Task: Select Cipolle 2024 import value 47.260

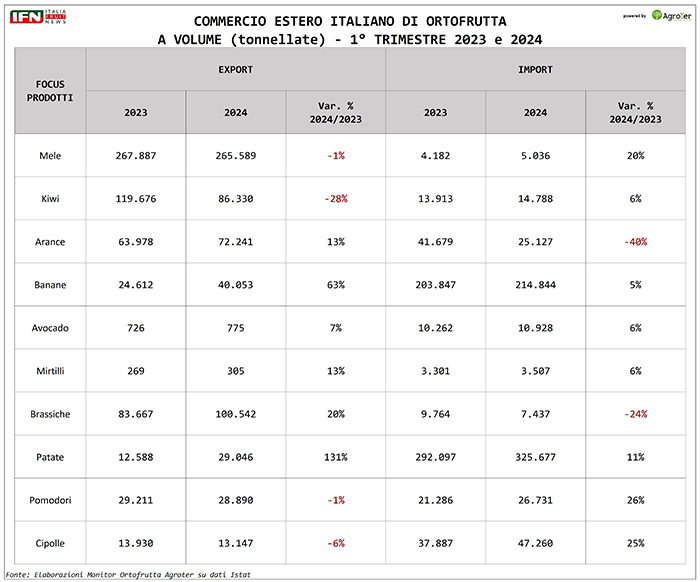Action: click(x=535, y=543)
